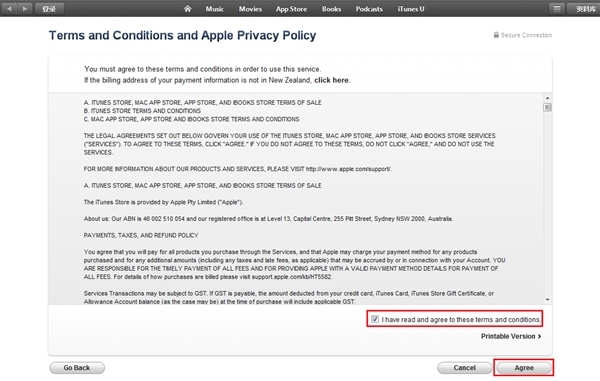Open the Movies section
Screen dimensions: 600x381
[x=250, y=9]
